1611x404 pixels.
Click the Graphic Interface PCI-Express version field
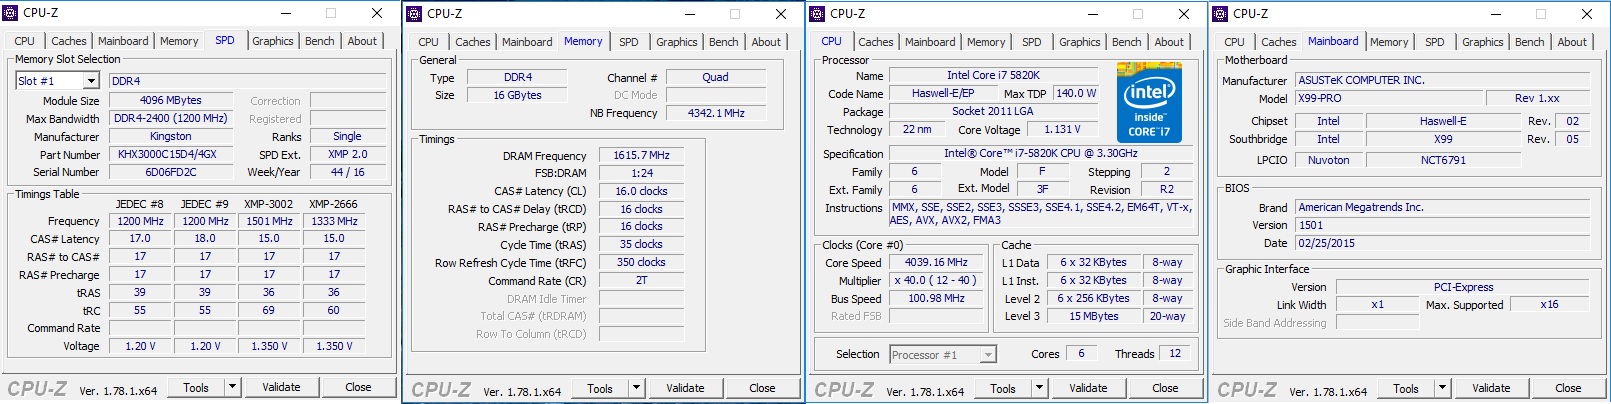coord(1462,287)
